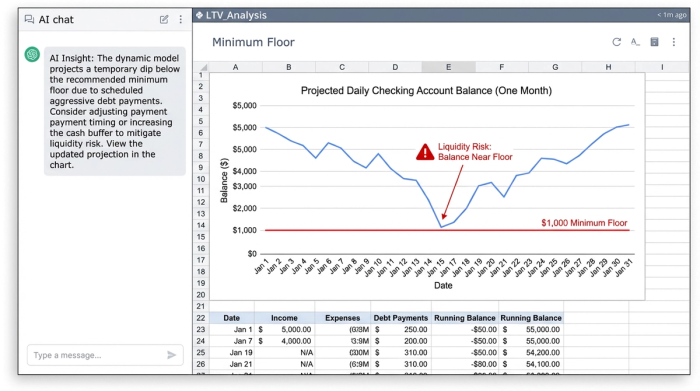This screenshot has height=391, width=700.
Task: Select column I header
Action: pos(662,67)
